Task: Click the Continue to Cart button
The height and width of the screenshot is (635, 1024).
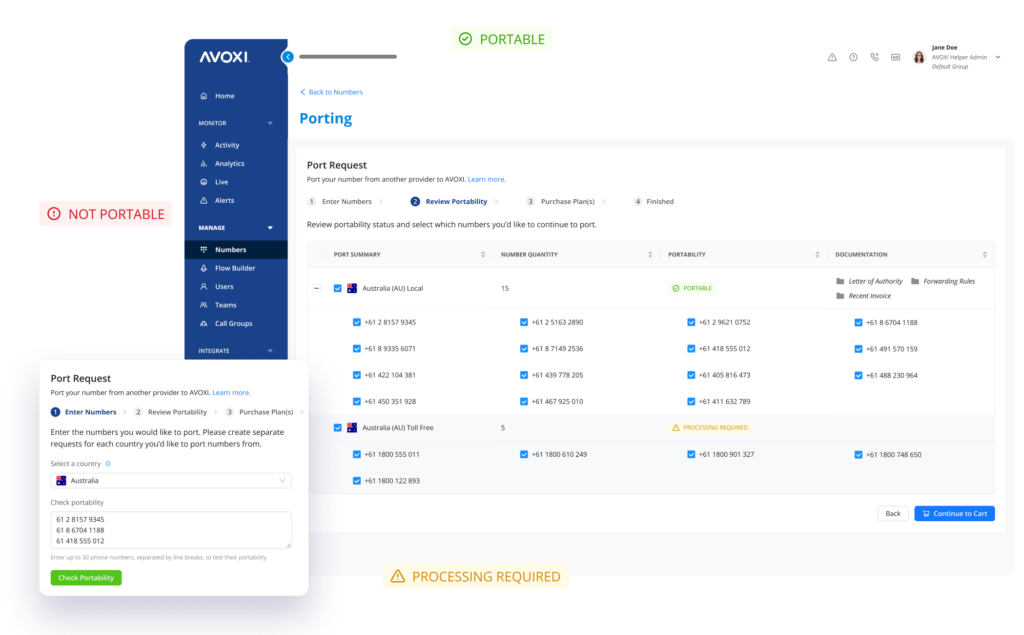Action: (954, 513)
